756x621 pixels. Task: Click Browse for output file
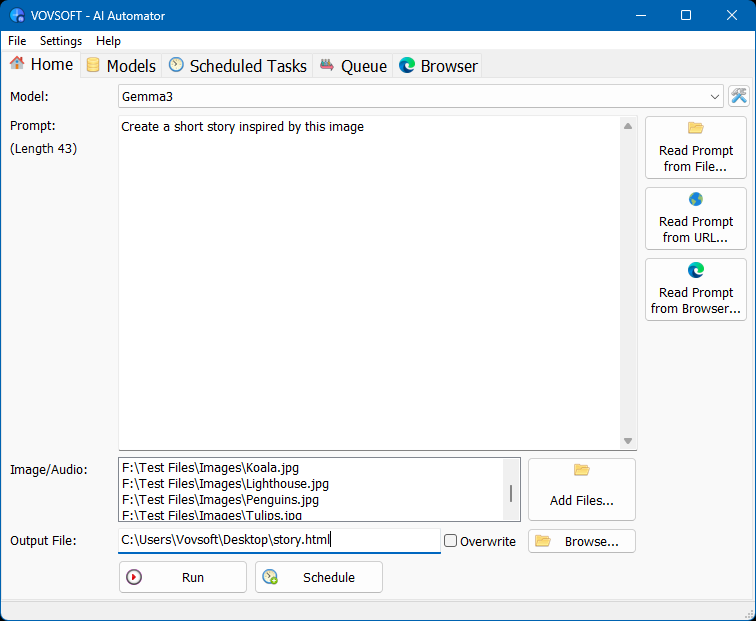coord(581,541)
